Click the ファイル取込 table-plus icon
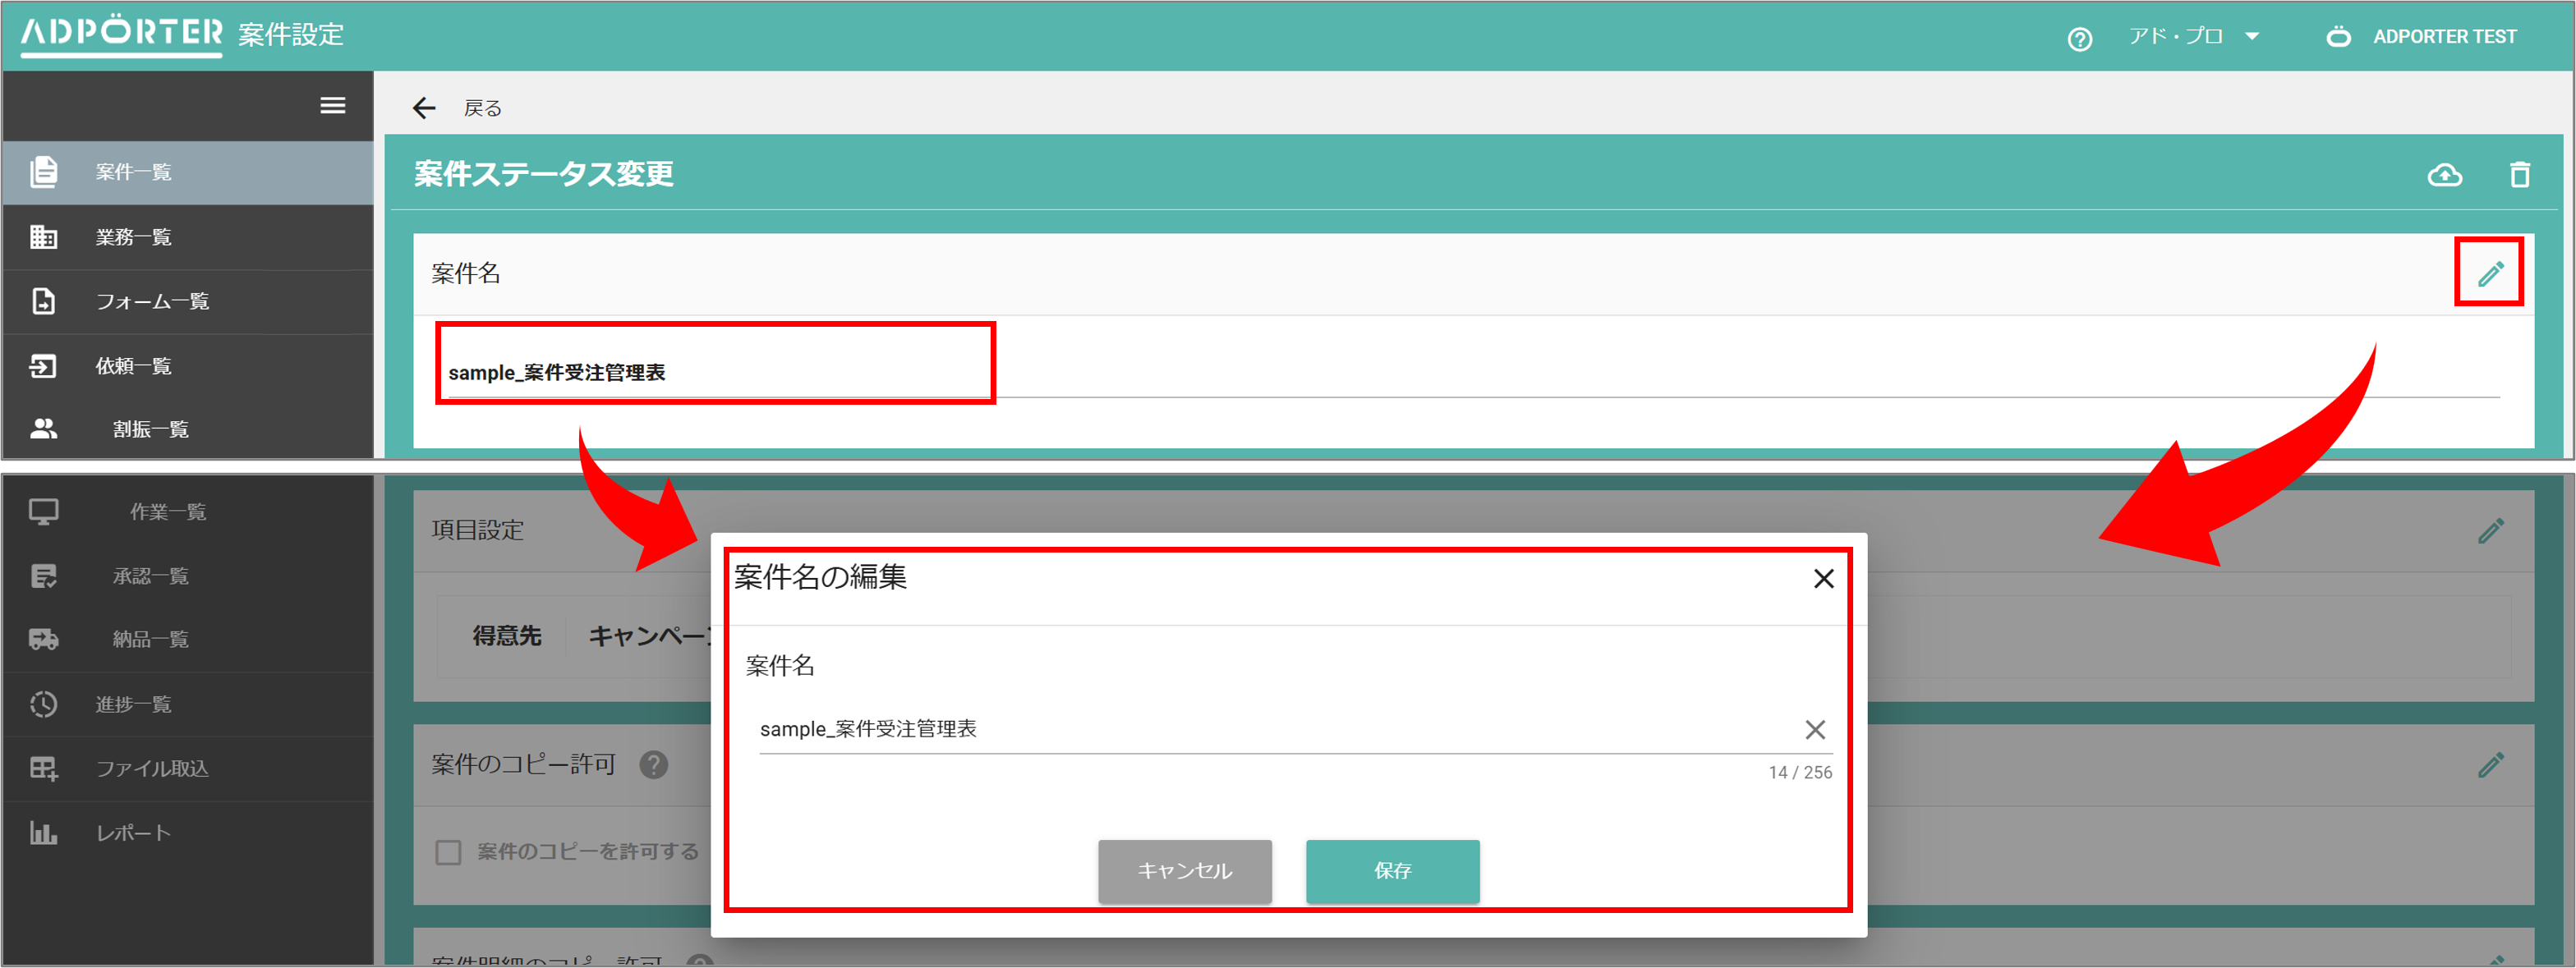 44,768
